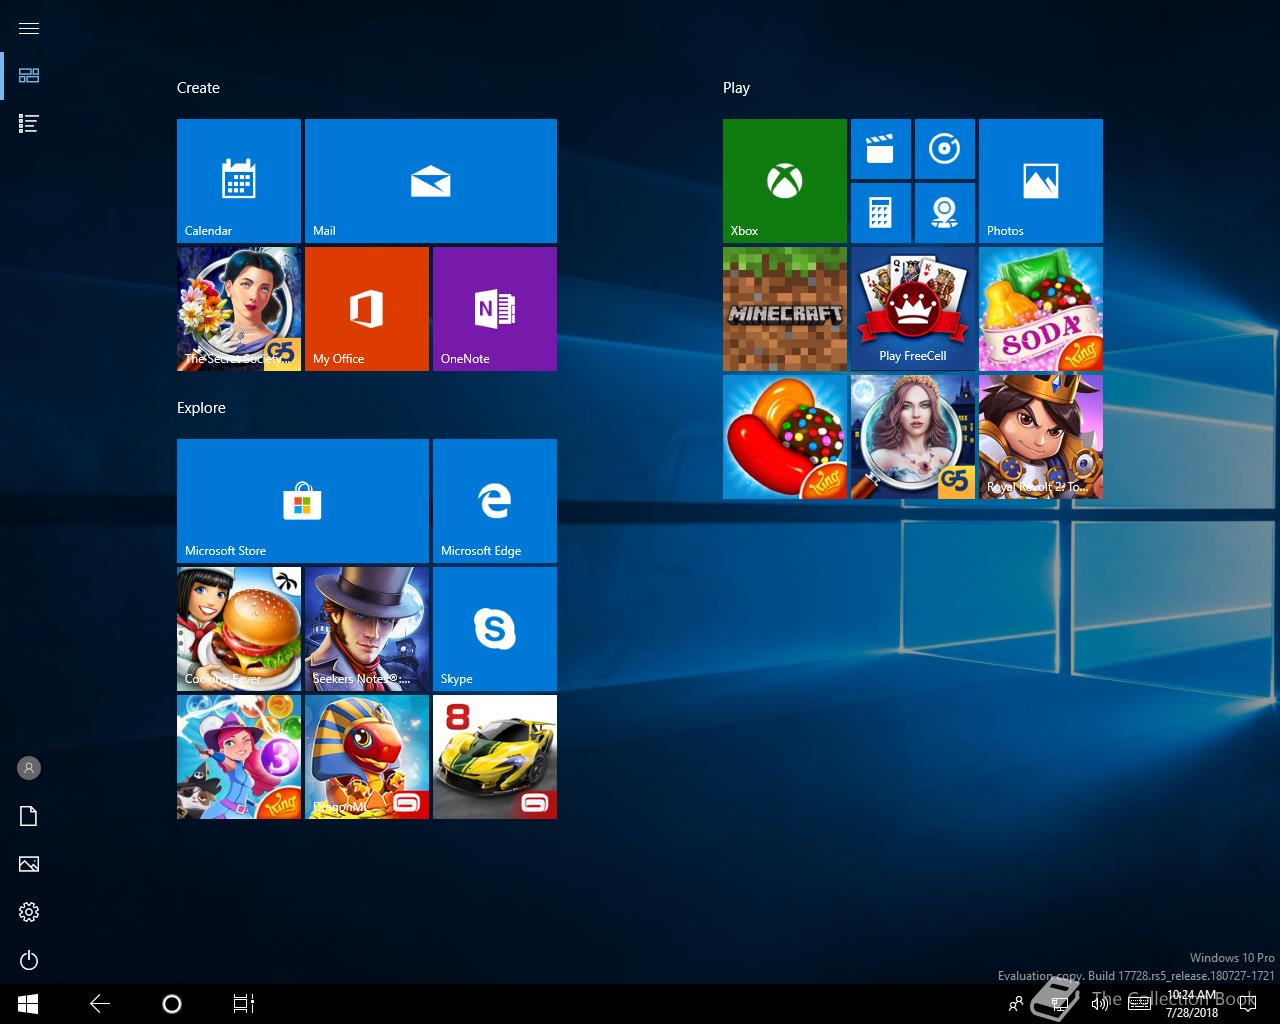The height and width of the screenshot is (1024, 1280).
Task: Select the Explore group header
Action: 201,408
